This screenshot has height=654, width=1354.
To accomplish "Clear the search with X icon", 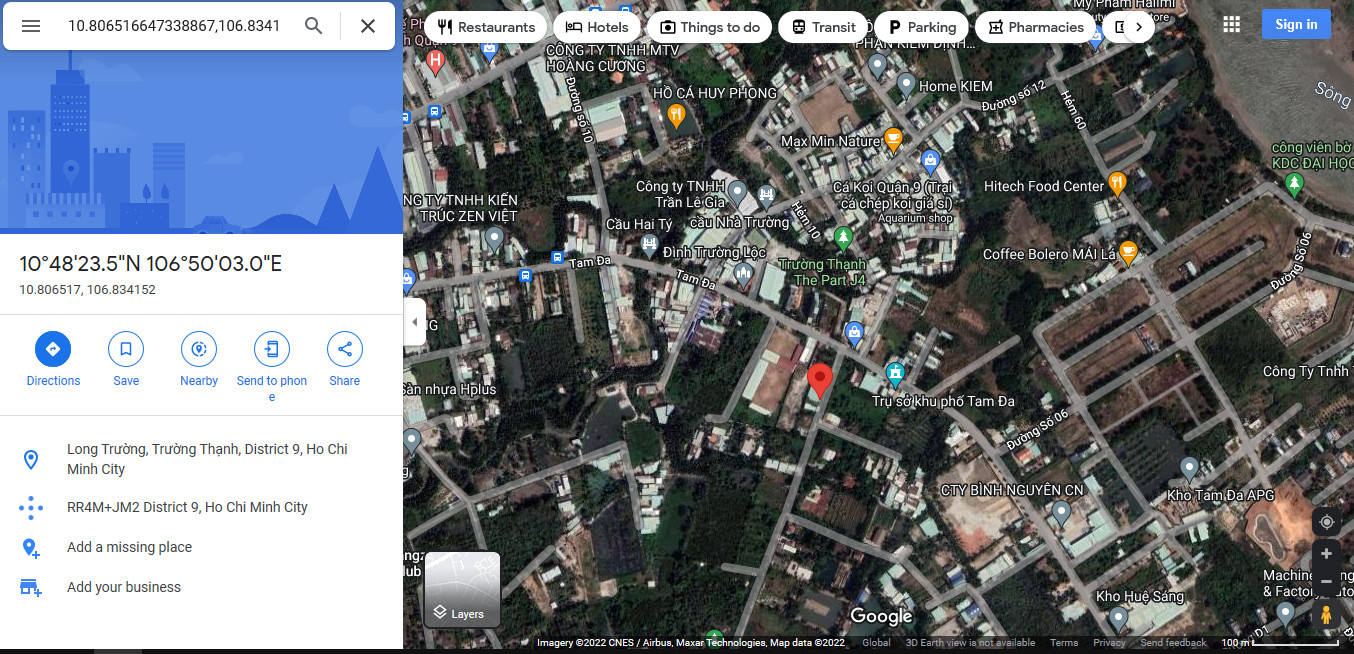I will 368,26.
